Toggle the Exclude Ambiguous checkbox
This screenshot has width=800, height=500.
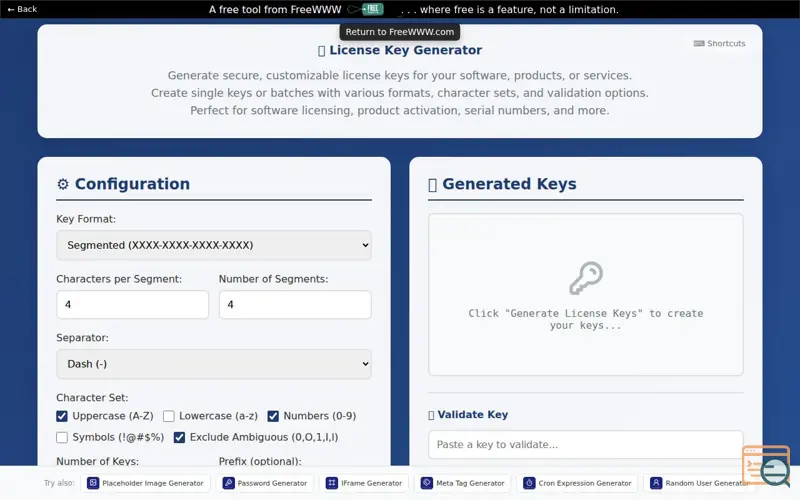click(x=179, y=438)
